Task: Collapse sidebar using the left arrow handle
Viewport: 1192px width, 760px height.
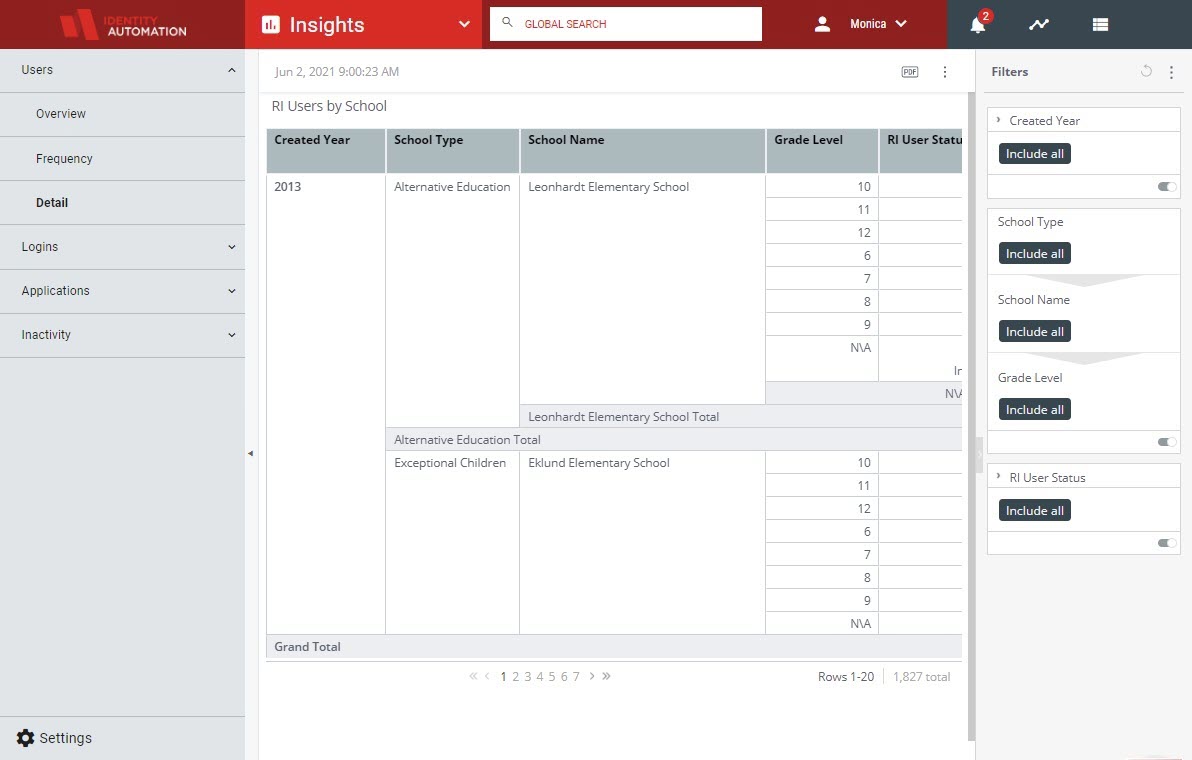Action: (x=250, y=454)
